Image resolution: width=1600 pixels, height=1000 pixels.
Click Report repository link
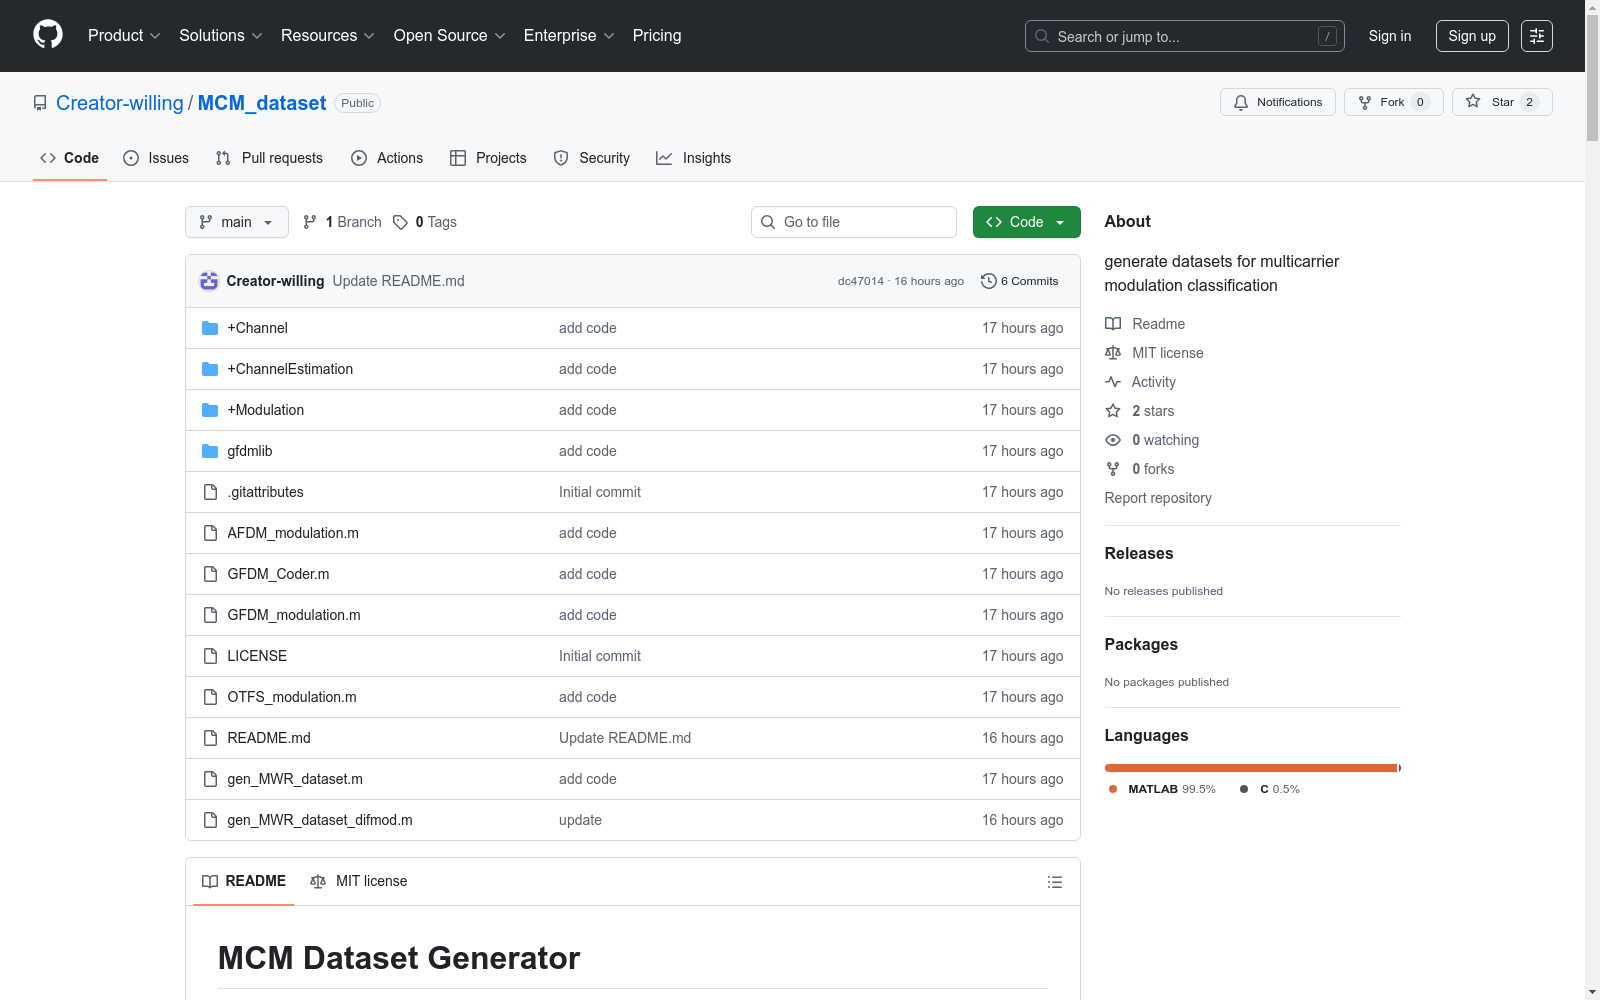(x=1158, y=498)
